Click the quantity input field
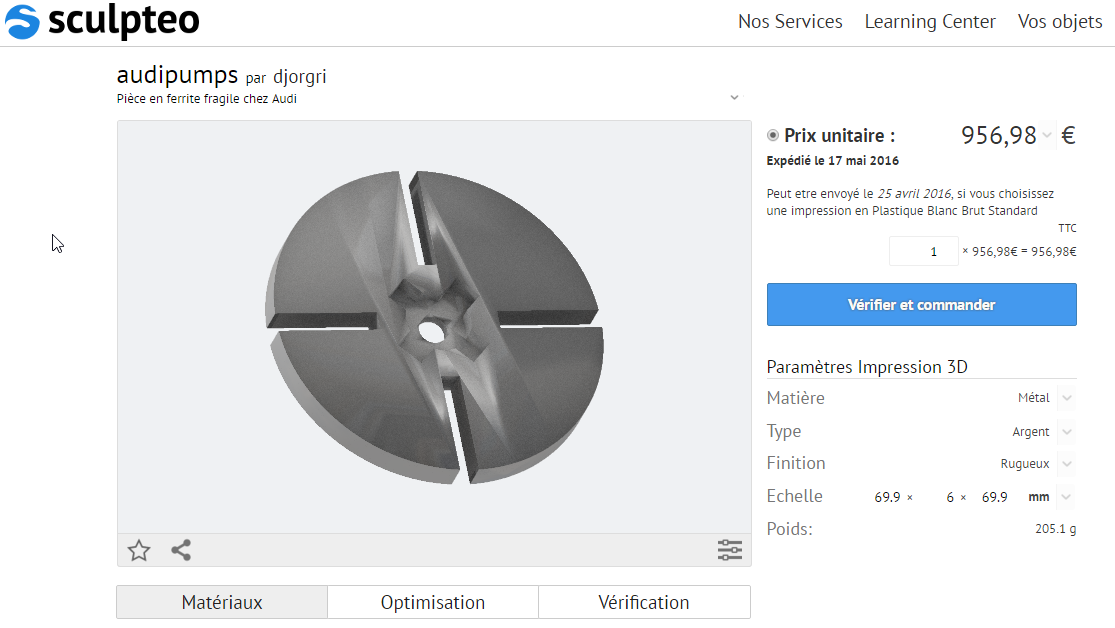 click(x=923, y=251)
